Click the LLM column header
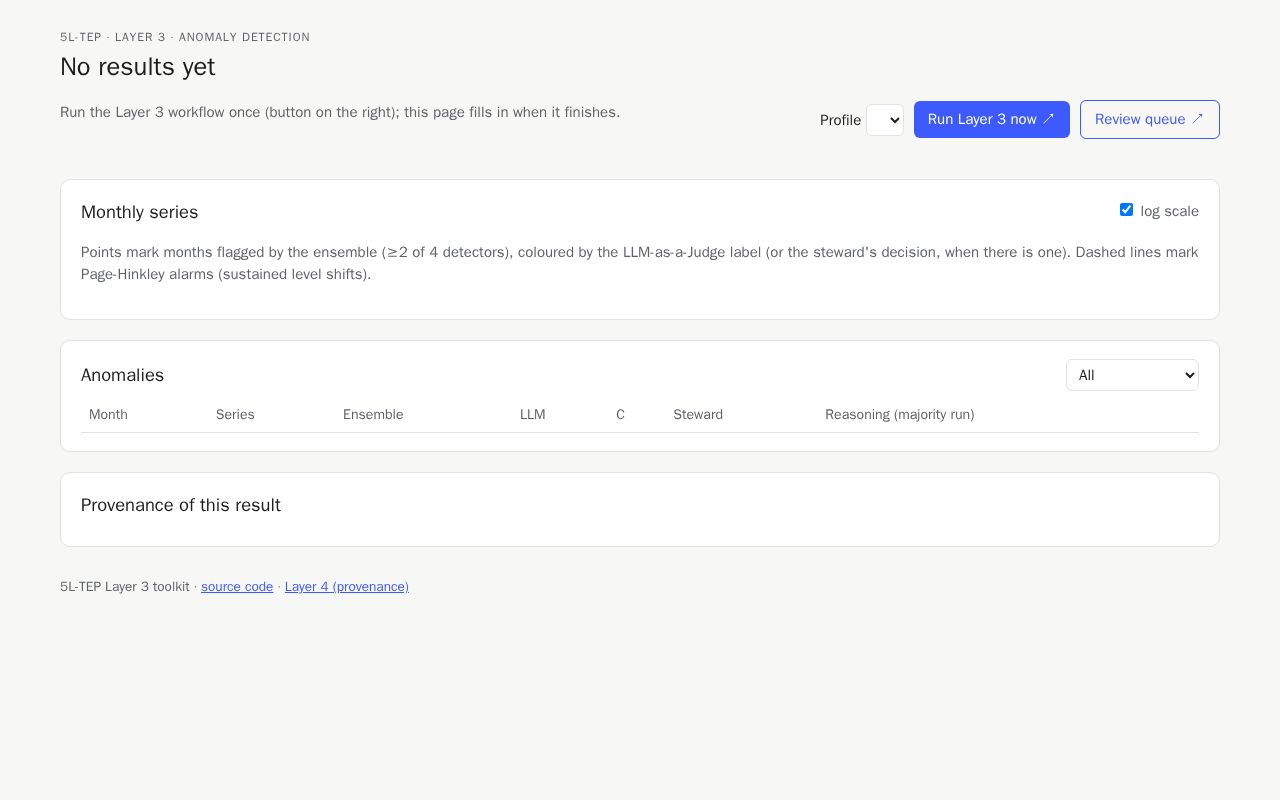1280x800 pixels. coord(533,414)
